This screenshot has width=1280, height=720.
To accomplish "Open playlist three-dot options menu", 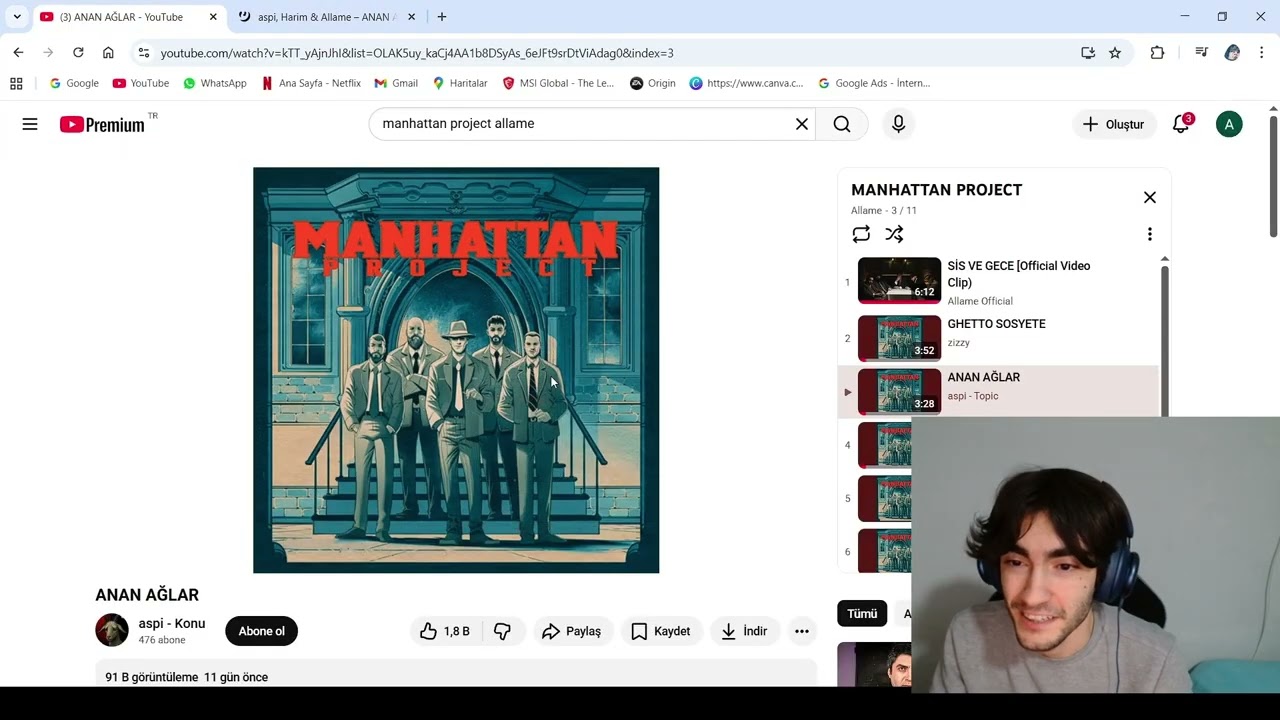I will pos(1150,234).
